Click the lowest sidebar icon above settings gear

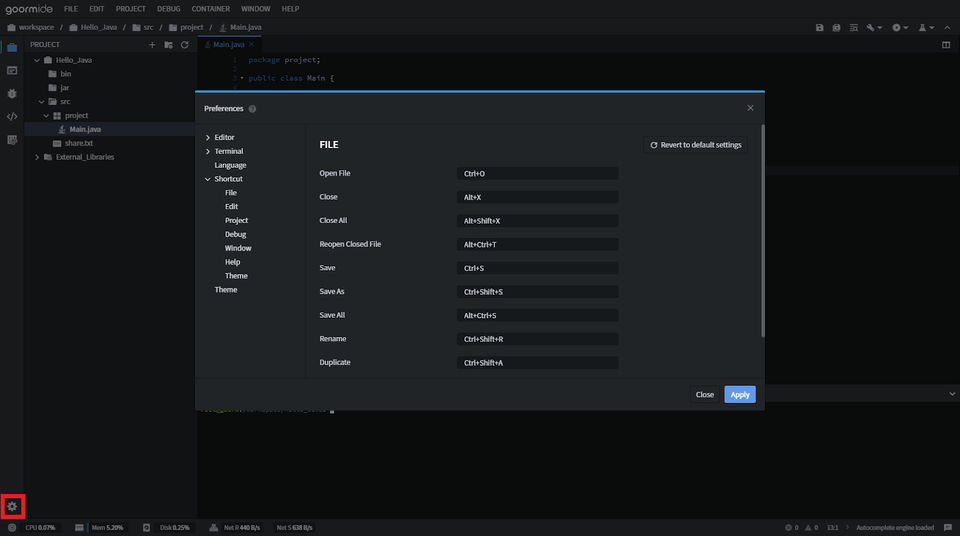[12, 140]
